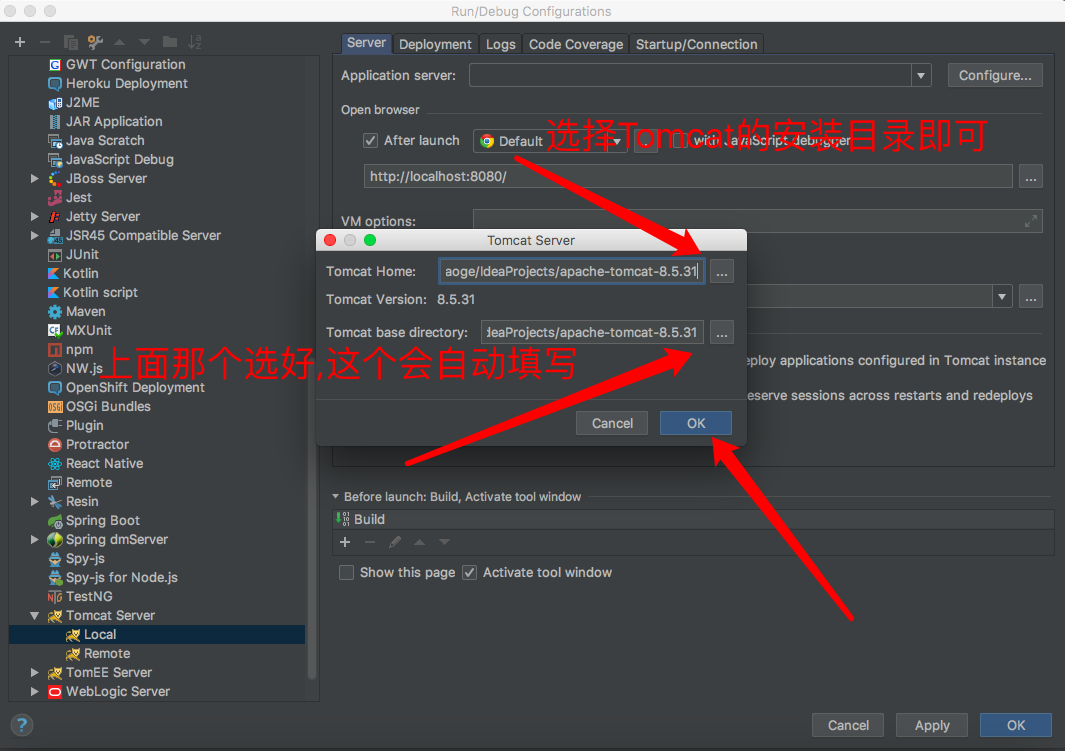Image resolution: width=1065 pixels, height=751 pixels.
Task: Select the Java Scratch entry
Action: tap(105, 141)
